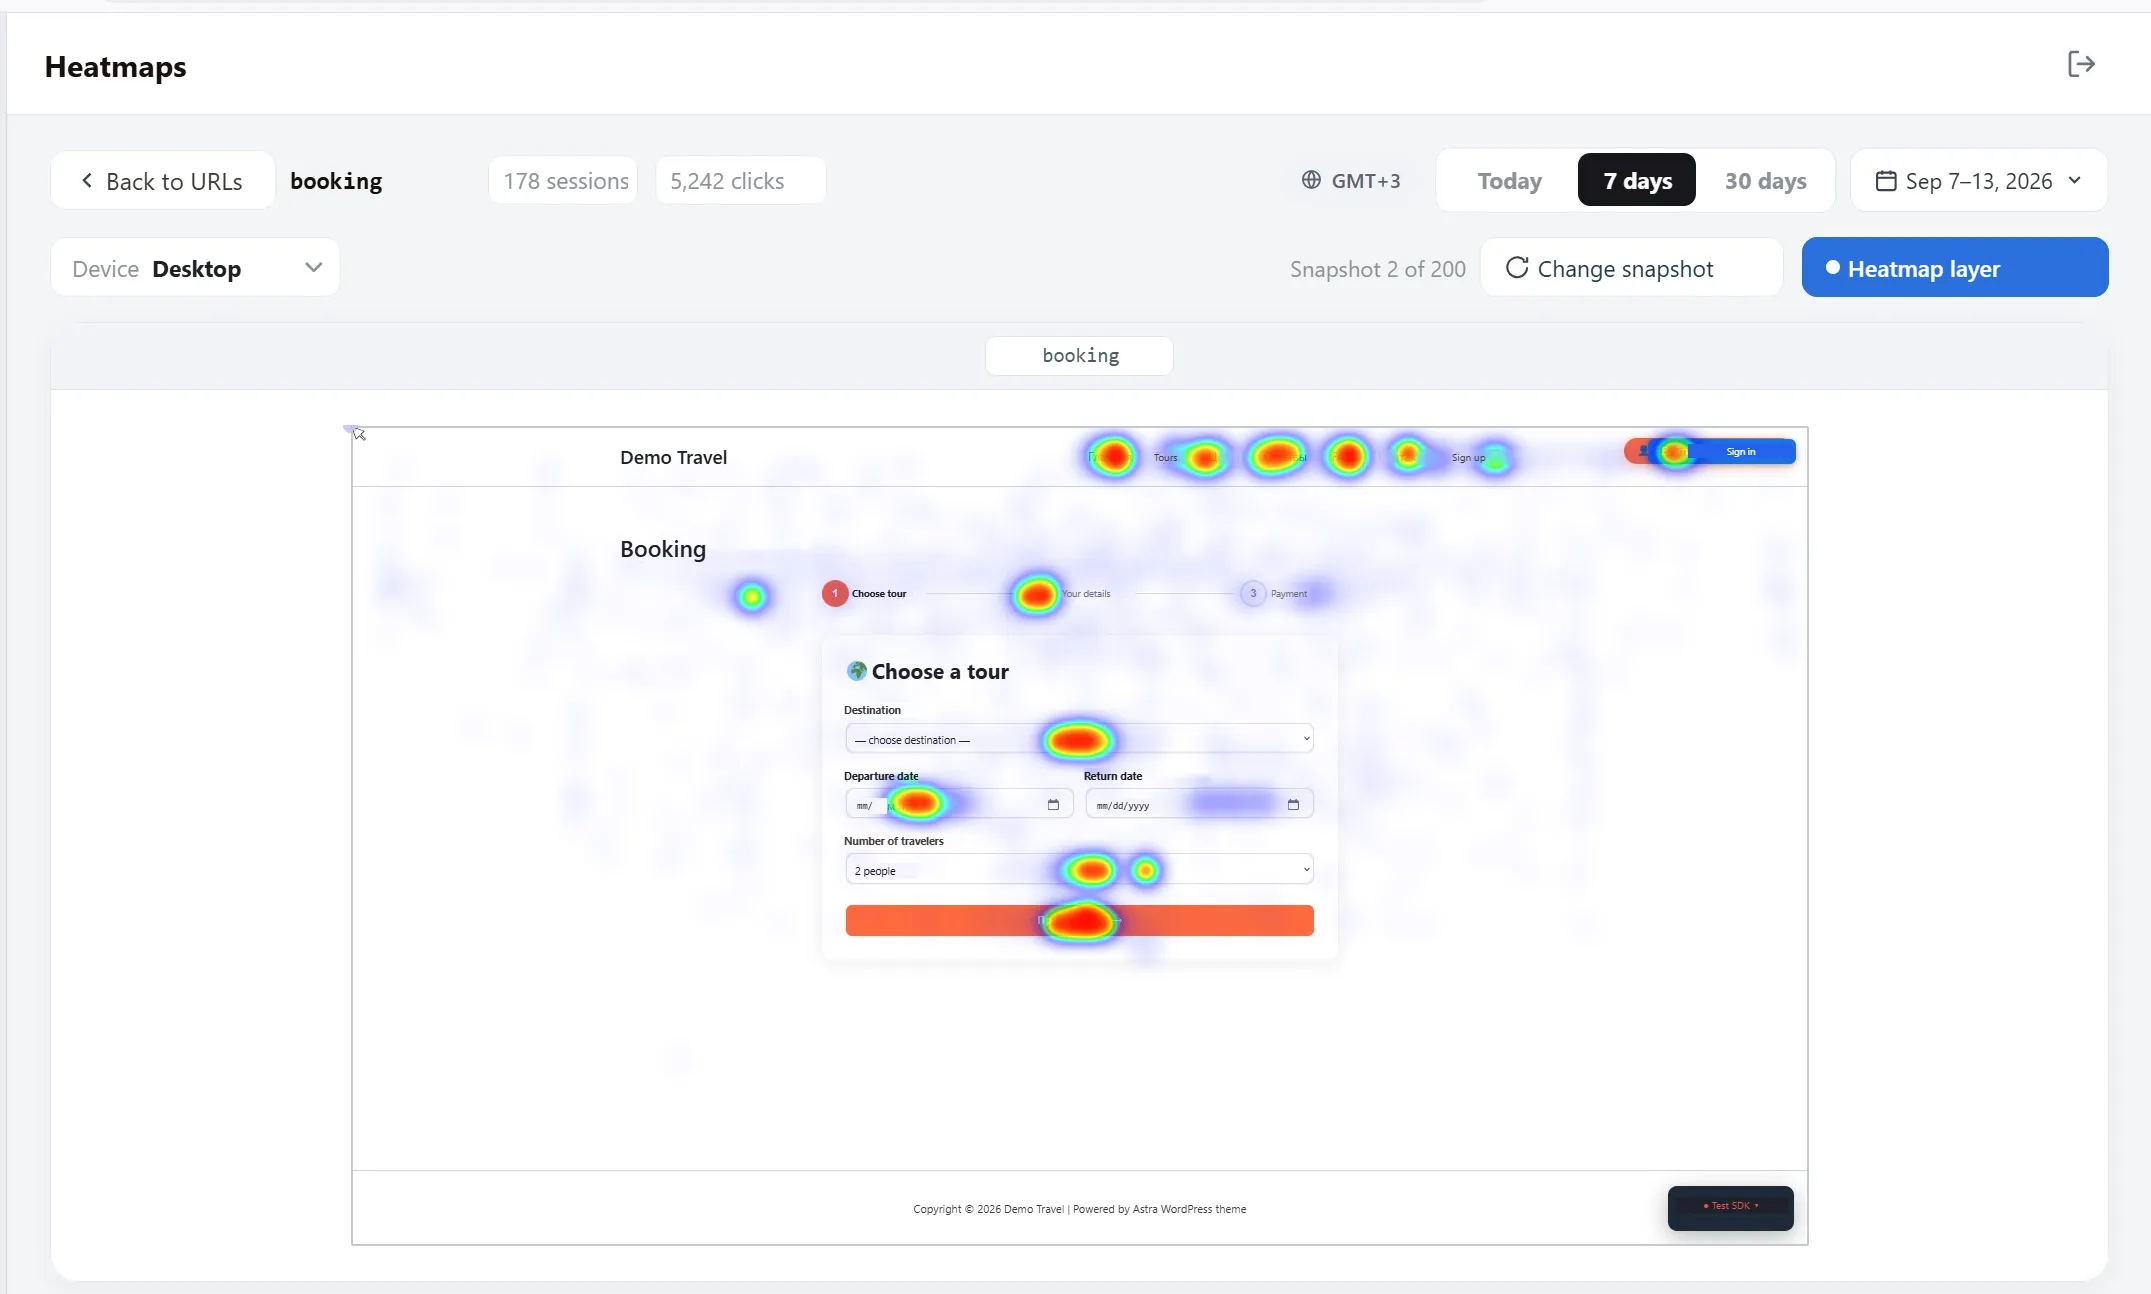Select the 7 days time range
Image resolution: width=2151 pixels, height=1294 pixels.
(x=1637, y=181)
